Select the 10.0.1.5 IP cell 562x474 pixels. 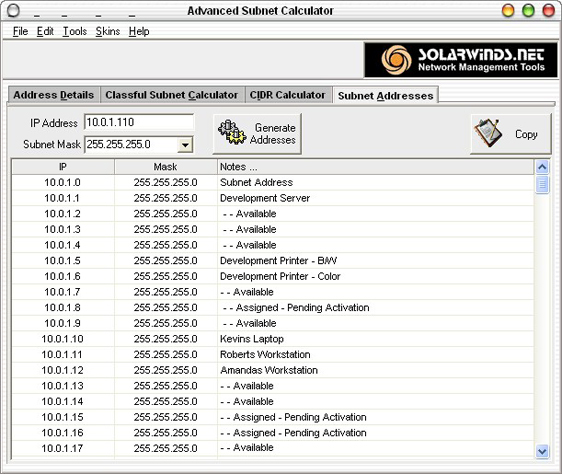pyautogui.click(x=63, y=261)
